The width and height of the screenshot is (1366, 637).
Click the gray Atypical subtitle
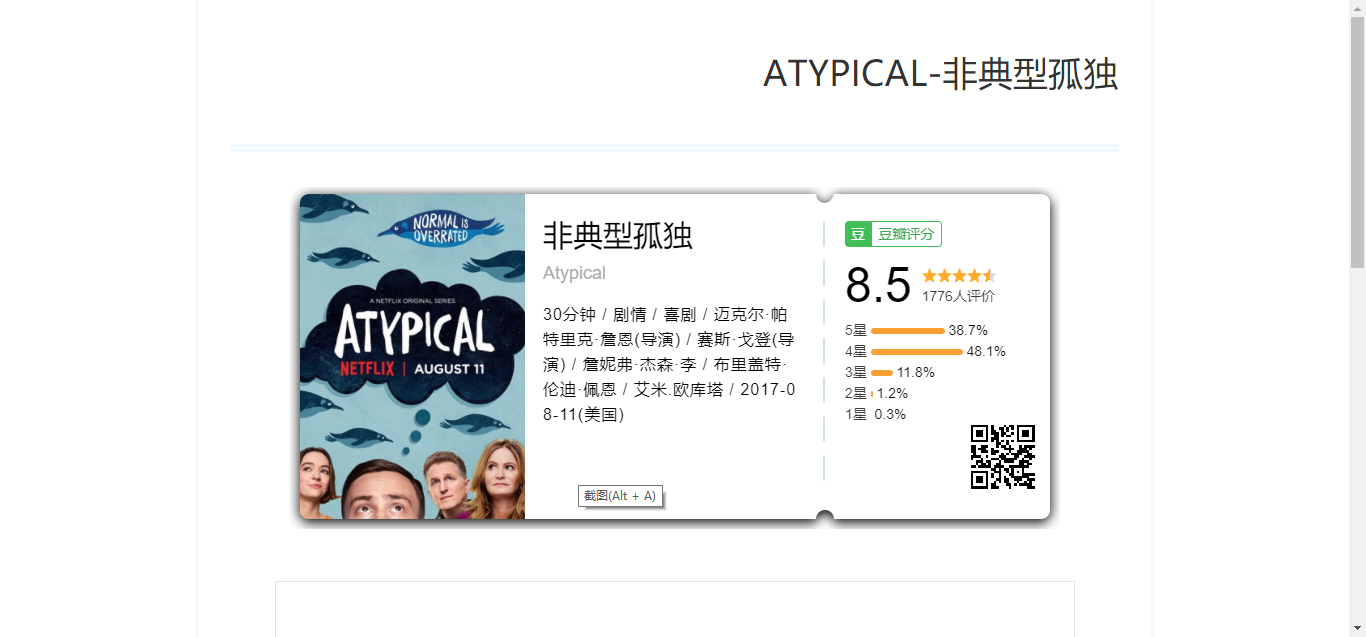pyautogui.click(x=574, y=273)
